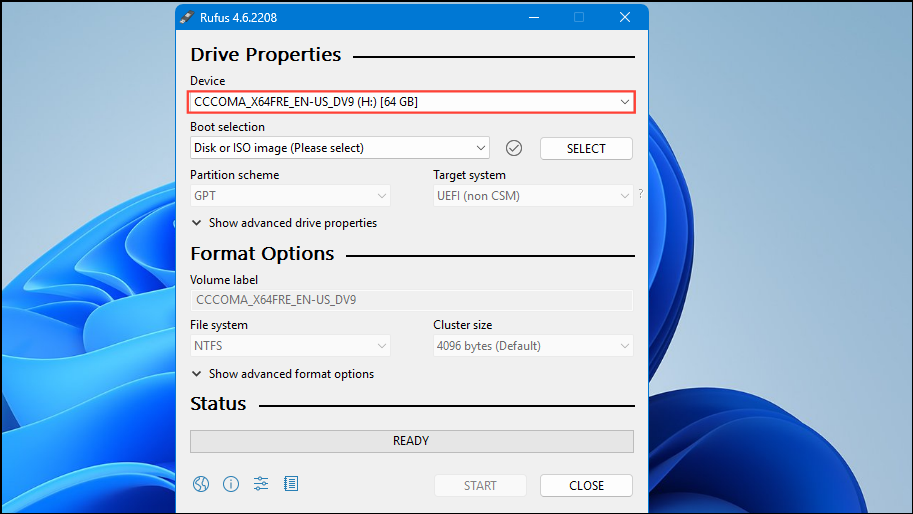Expand Show advanced drive properties
This screenshot has width=913, height=514.
[x=284, y=223]
